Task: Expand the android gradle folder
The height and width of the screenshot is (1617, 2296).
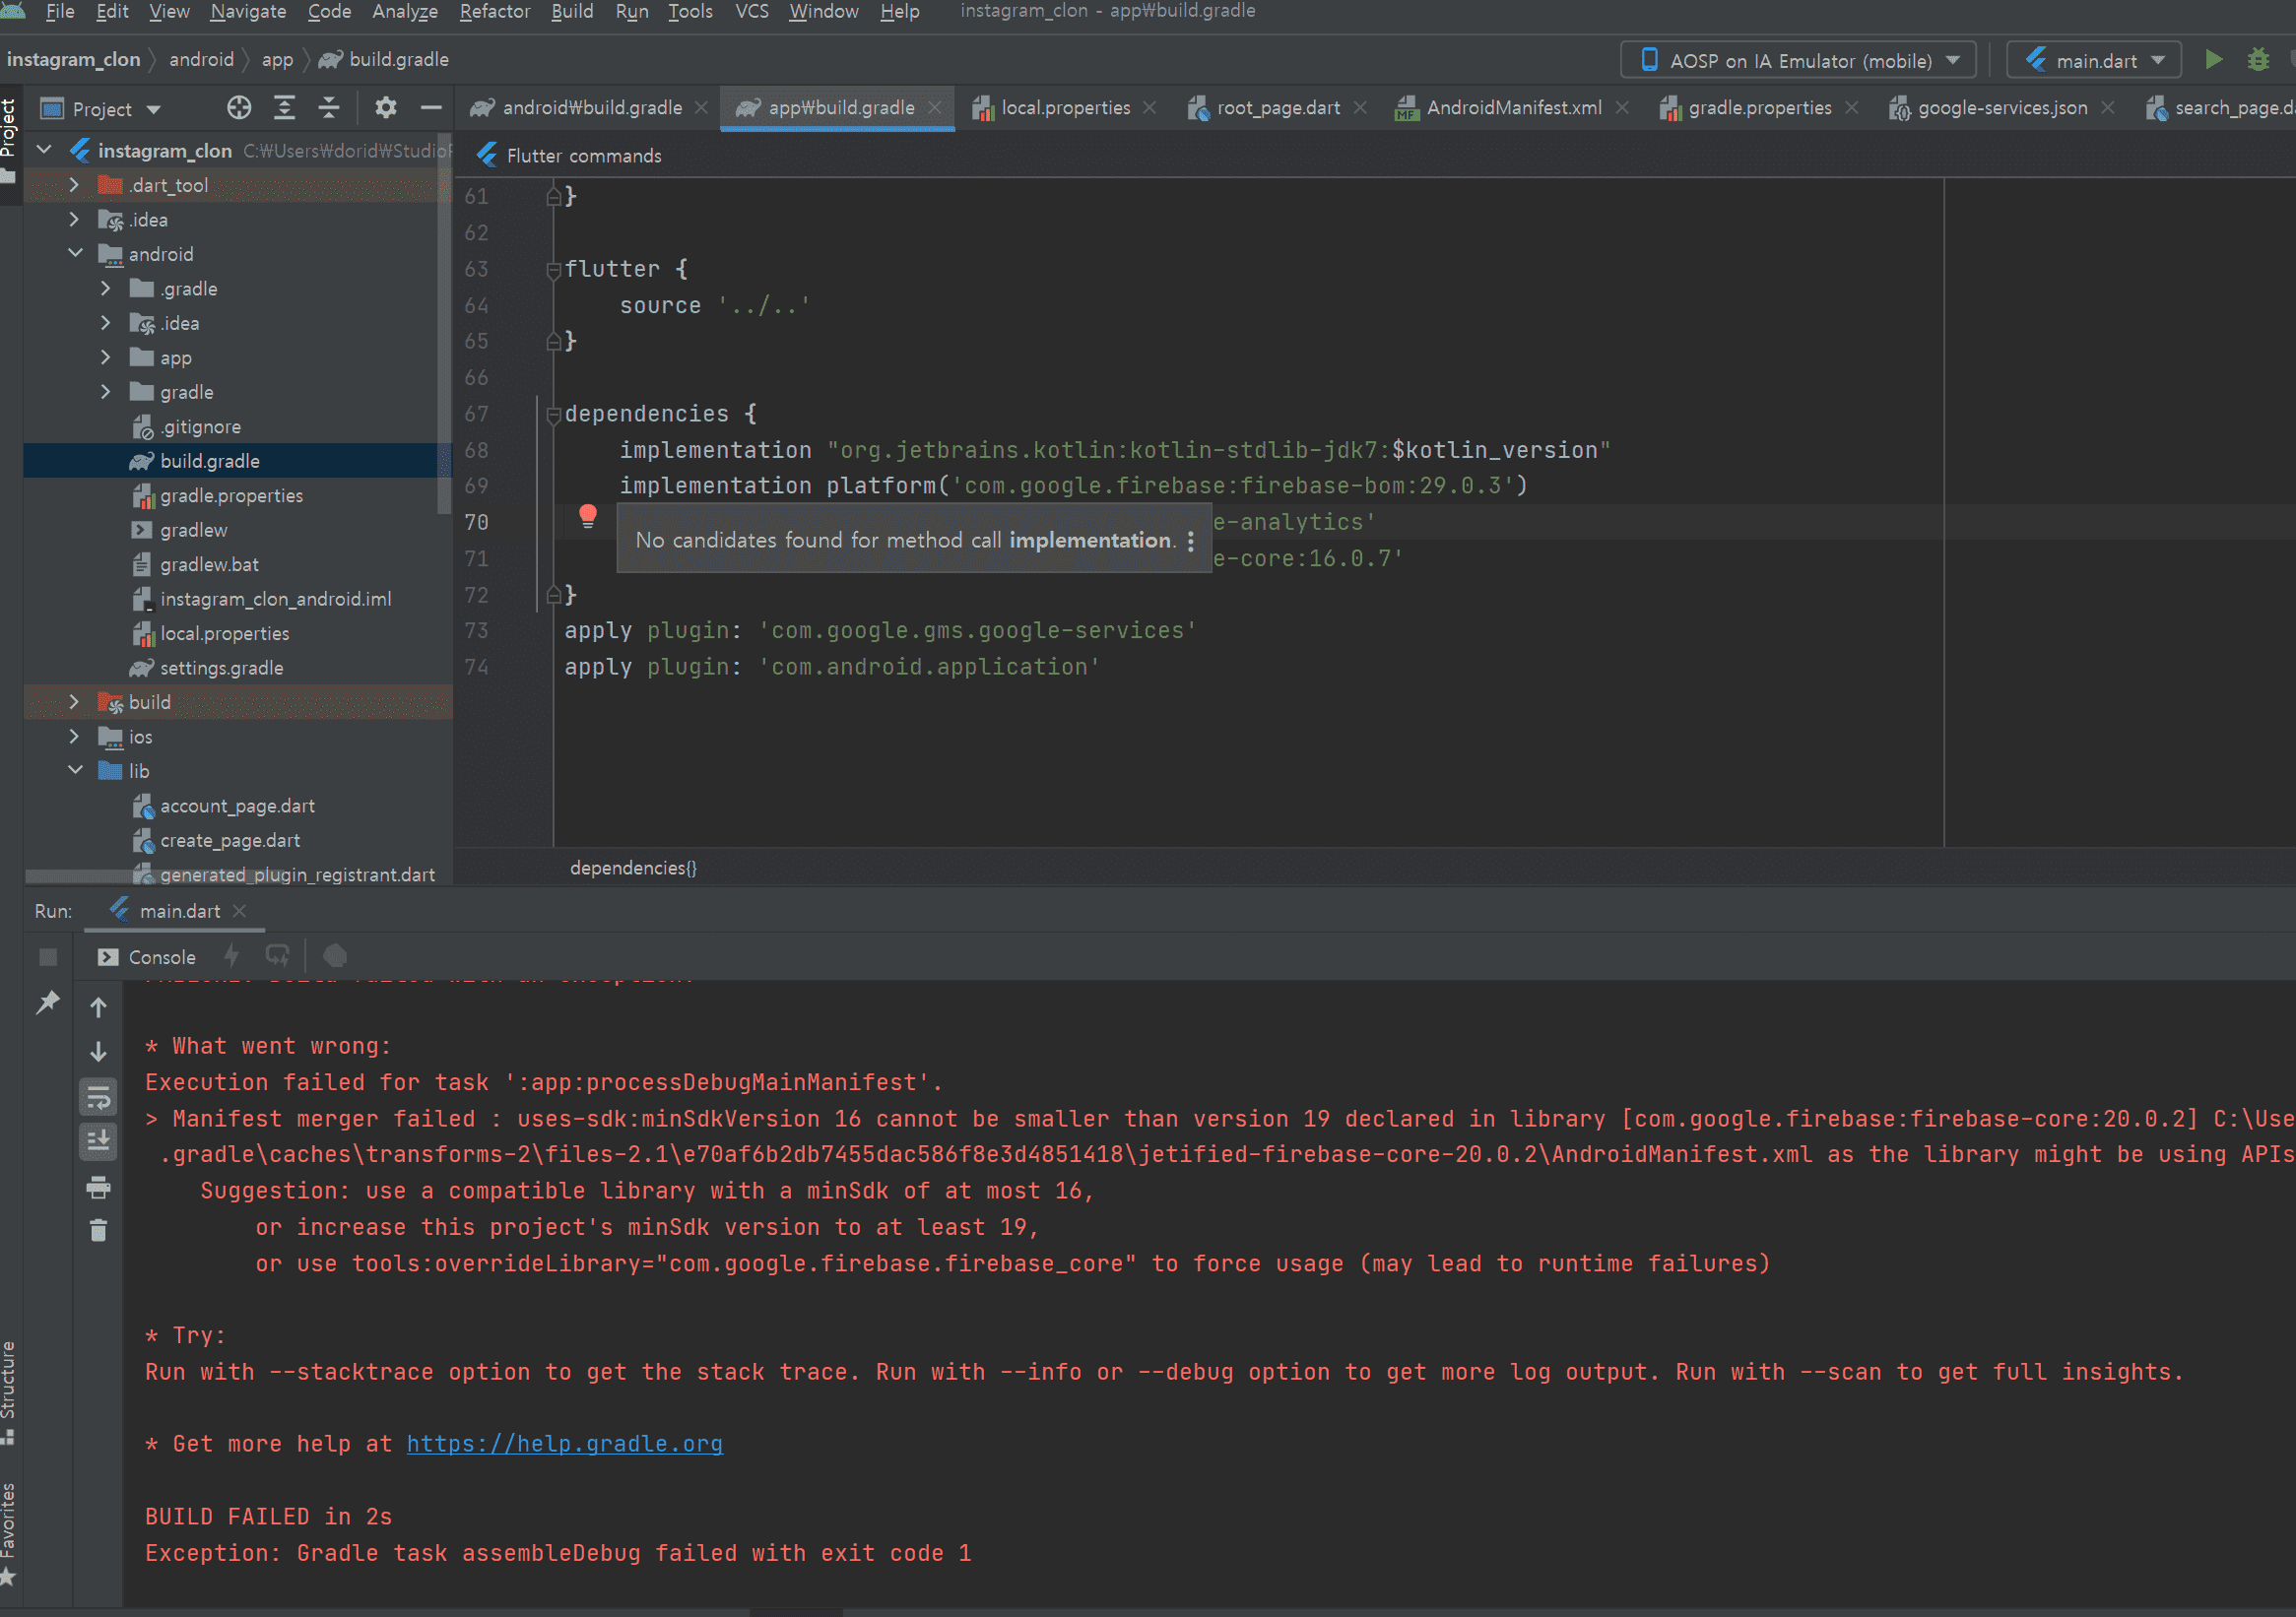Action: 105,392
